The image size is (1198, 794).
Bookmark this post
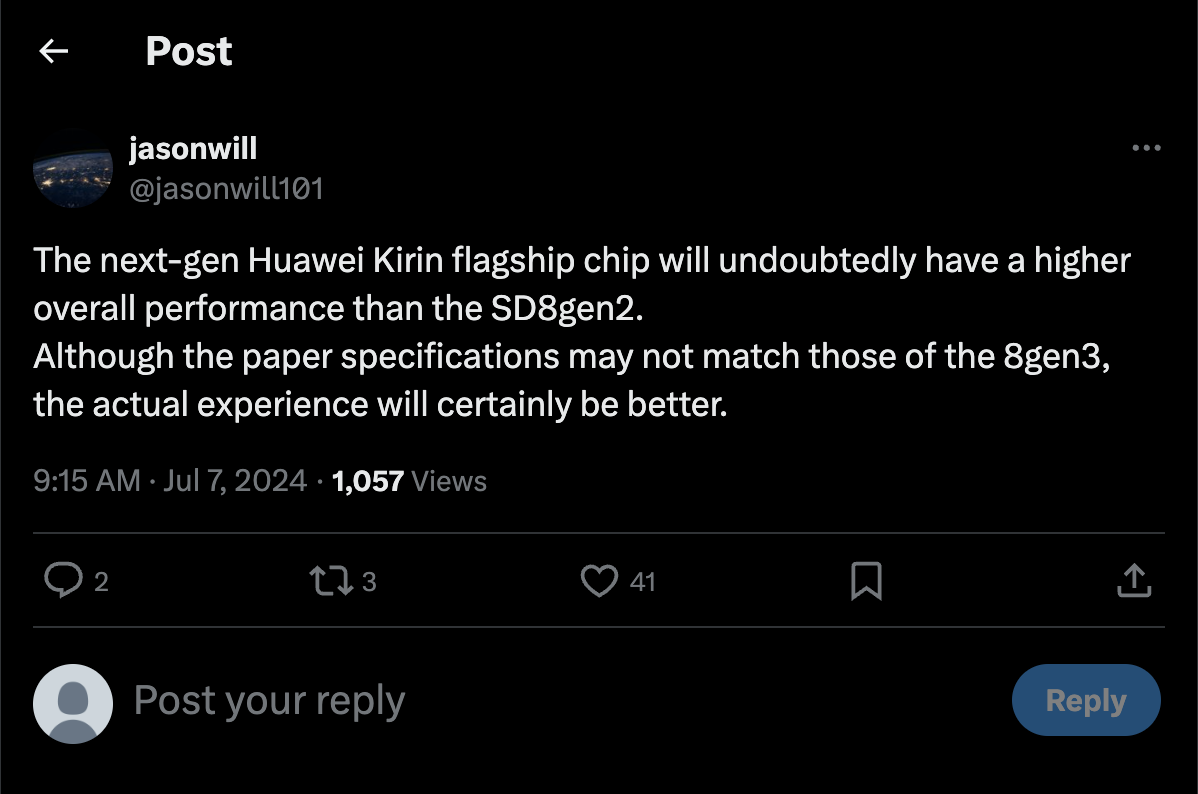point(865,581)
